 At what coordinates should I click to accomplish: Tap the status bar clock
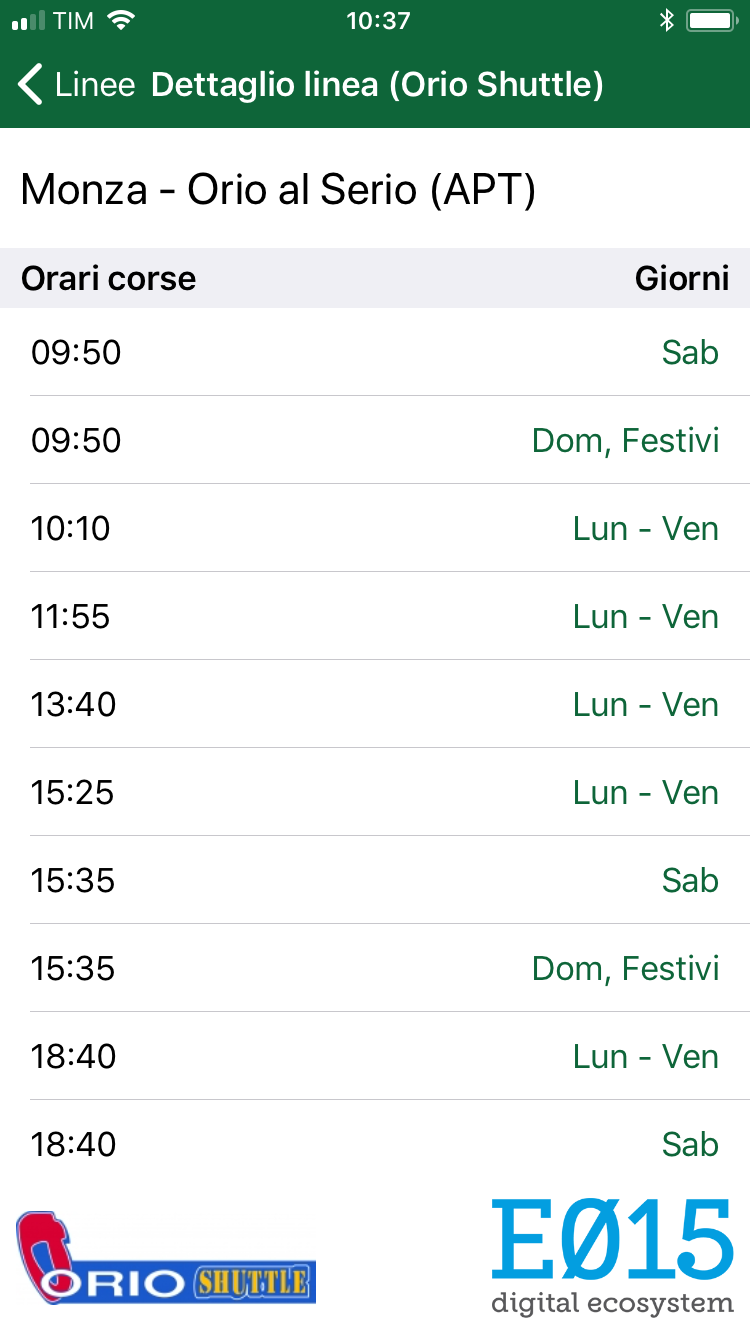coord(377,21)
